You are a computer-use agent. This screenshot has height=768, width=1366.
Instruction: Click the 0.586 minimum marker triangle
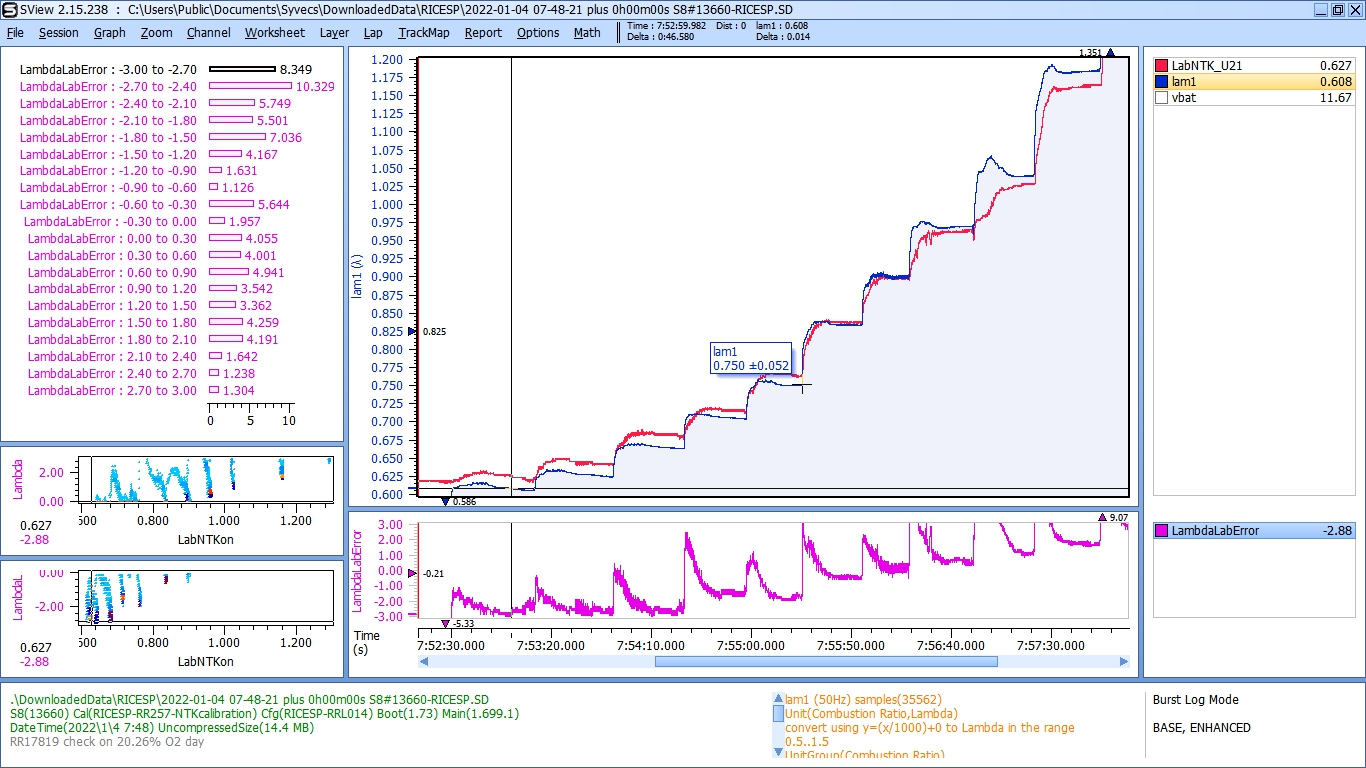445,502
